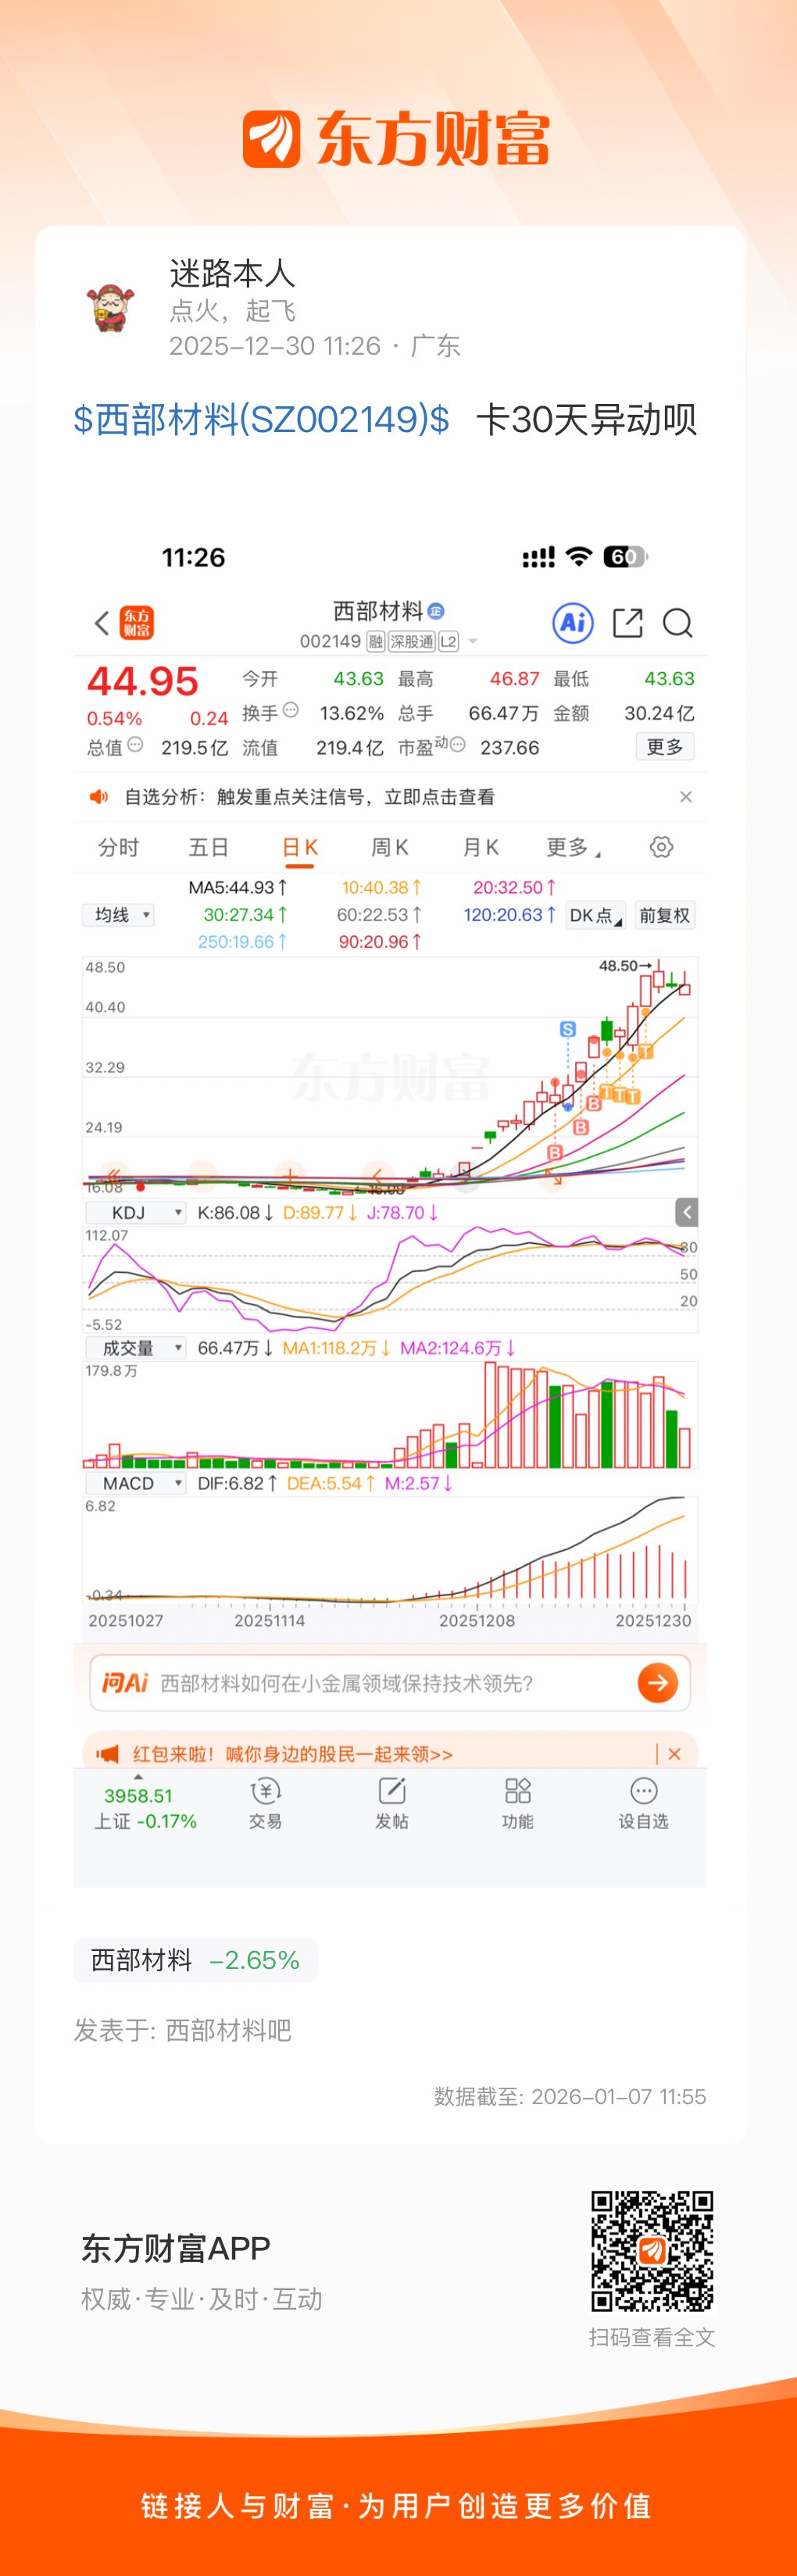Tap the small orange 东方财富 app icon
This screenshot has width=797, height=2576.
(137, 623)
